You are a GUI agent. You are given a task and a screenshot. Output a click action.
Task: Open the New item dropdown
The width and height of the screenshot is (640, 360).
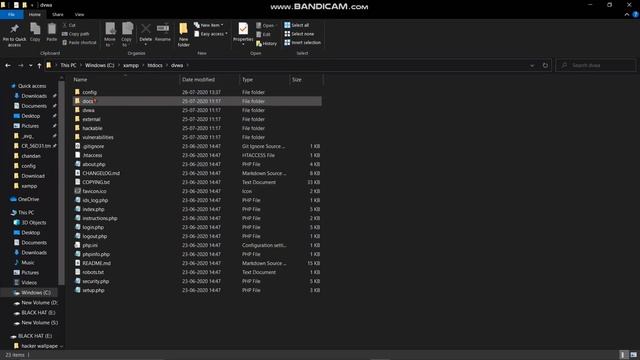[209, 25]
